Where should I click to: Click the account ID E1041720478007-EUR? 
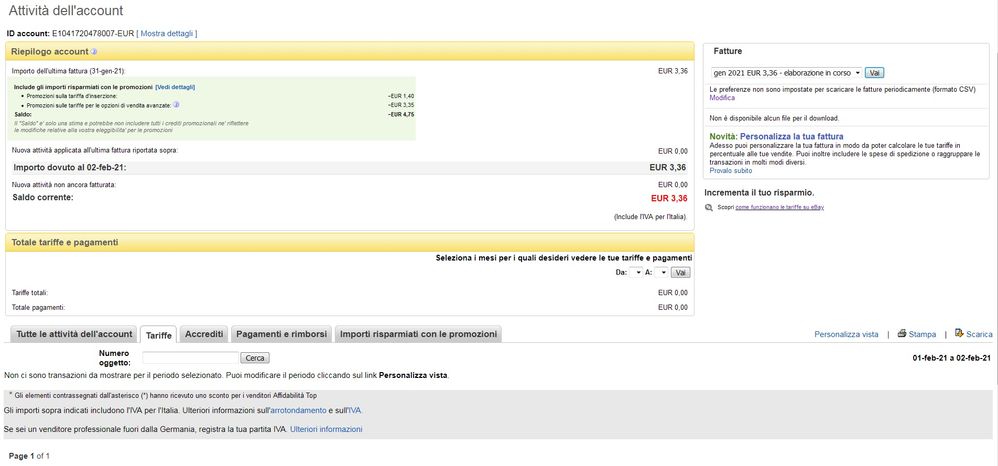click(x=93, y=33)
